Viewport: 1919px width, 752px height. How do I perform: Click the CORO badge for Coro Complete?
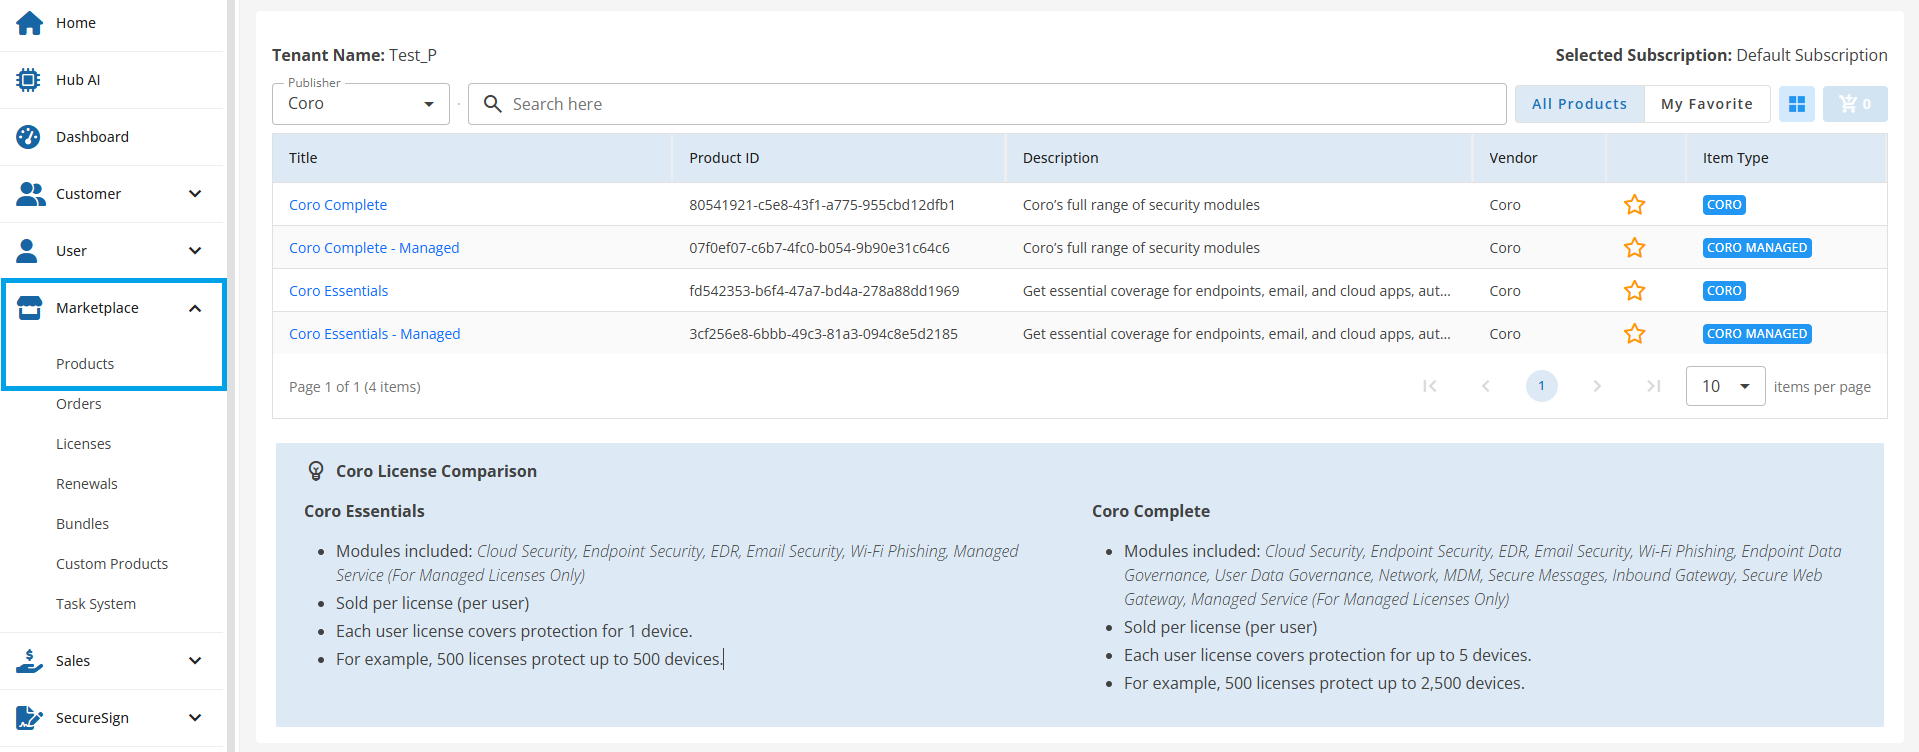coord(1724,205)
